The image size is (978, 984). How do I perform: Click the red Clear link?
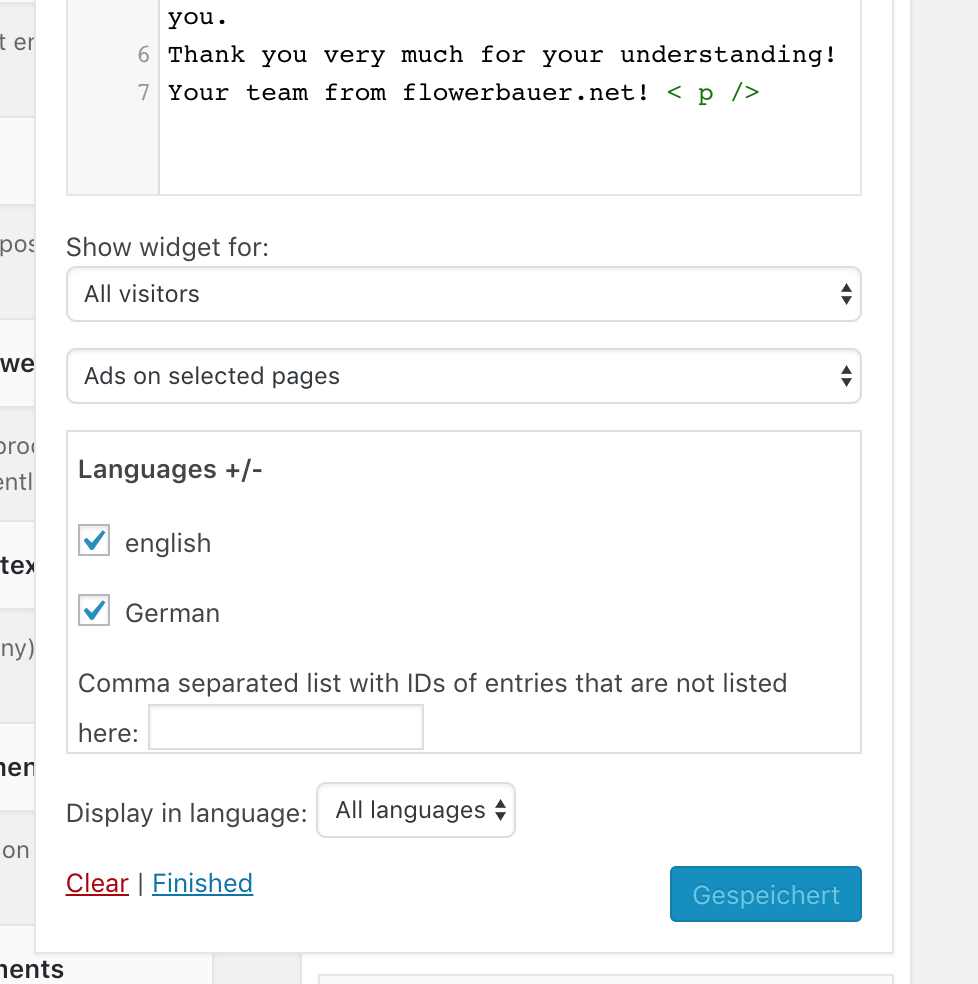97,883
